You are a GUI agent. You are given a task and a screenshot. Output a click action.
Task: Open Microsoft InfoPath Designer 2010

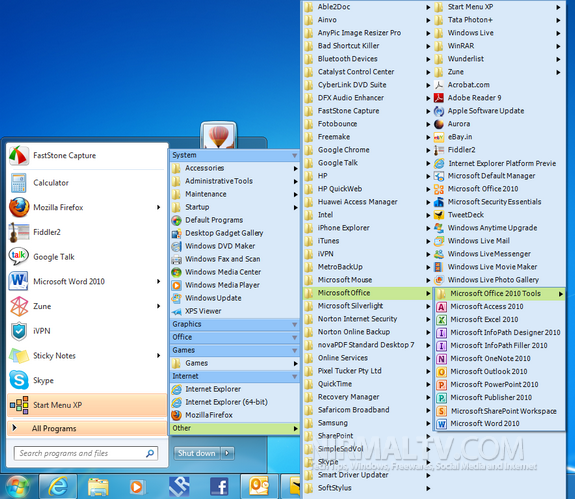(499, 333)
